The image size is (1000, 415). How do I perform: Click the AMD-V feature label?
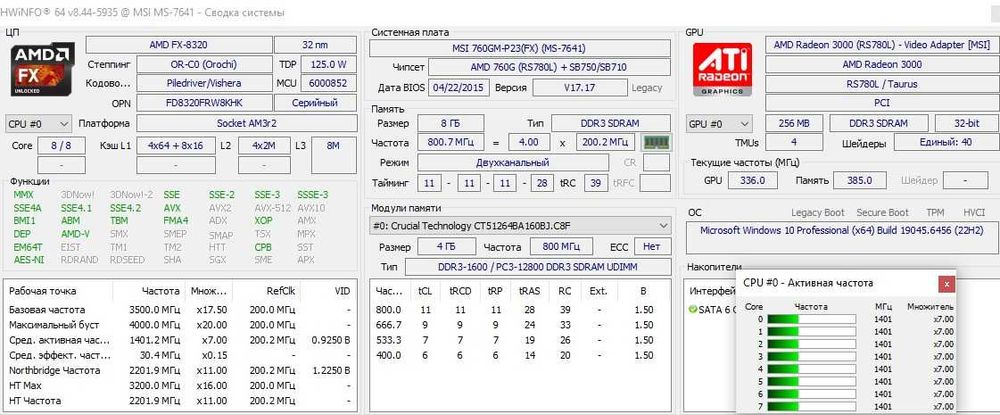pyautogui.click(x=75, y=234)
